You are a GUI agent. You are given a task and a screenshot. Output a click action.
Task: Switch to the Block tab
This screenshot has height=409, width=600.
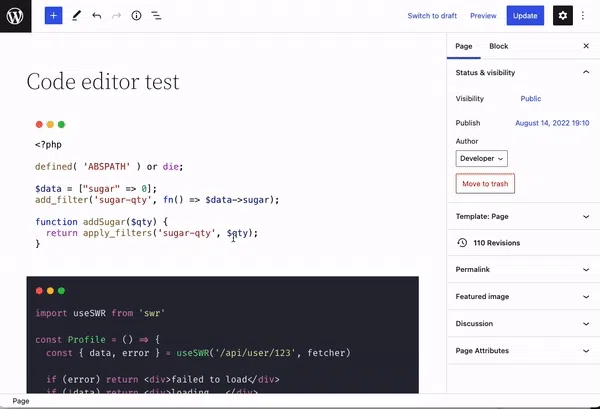click(x=499, y=46)
